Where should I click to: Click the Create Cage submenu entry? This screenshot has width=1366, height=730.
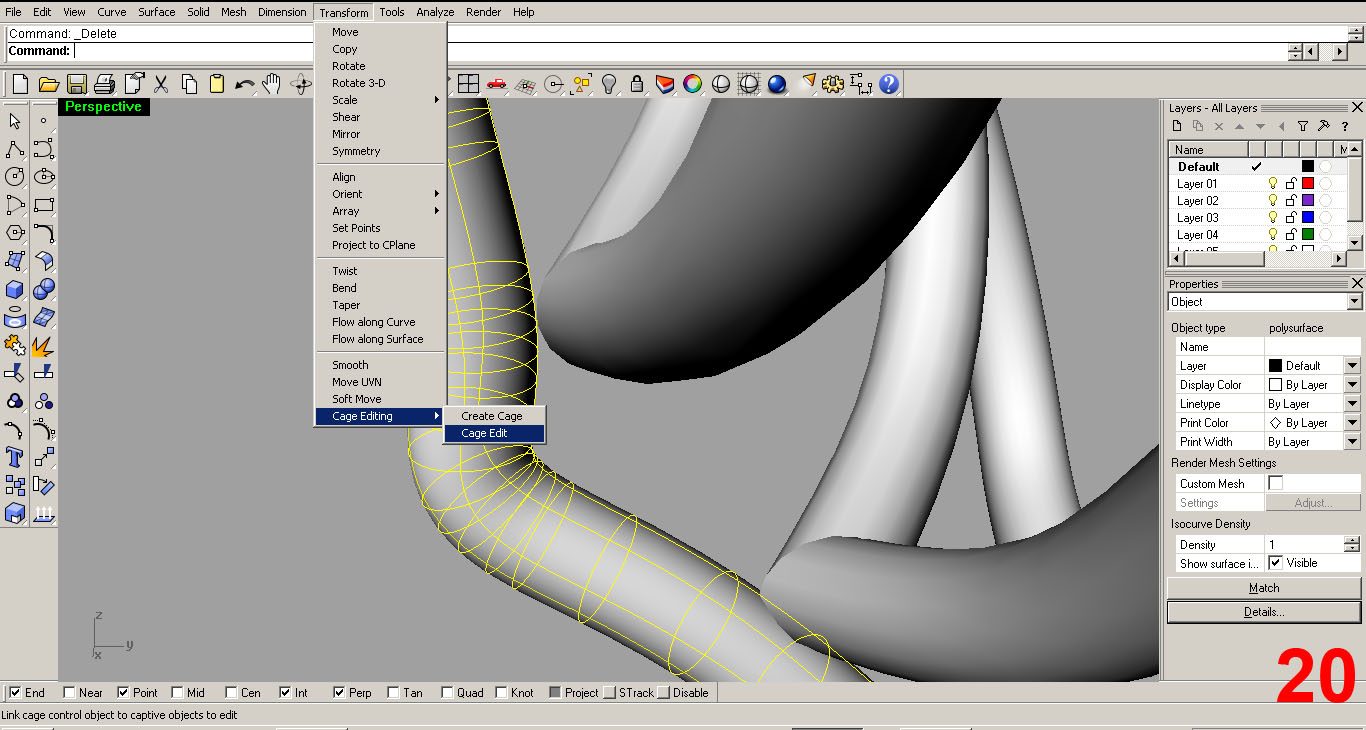[x=494, y=416]
